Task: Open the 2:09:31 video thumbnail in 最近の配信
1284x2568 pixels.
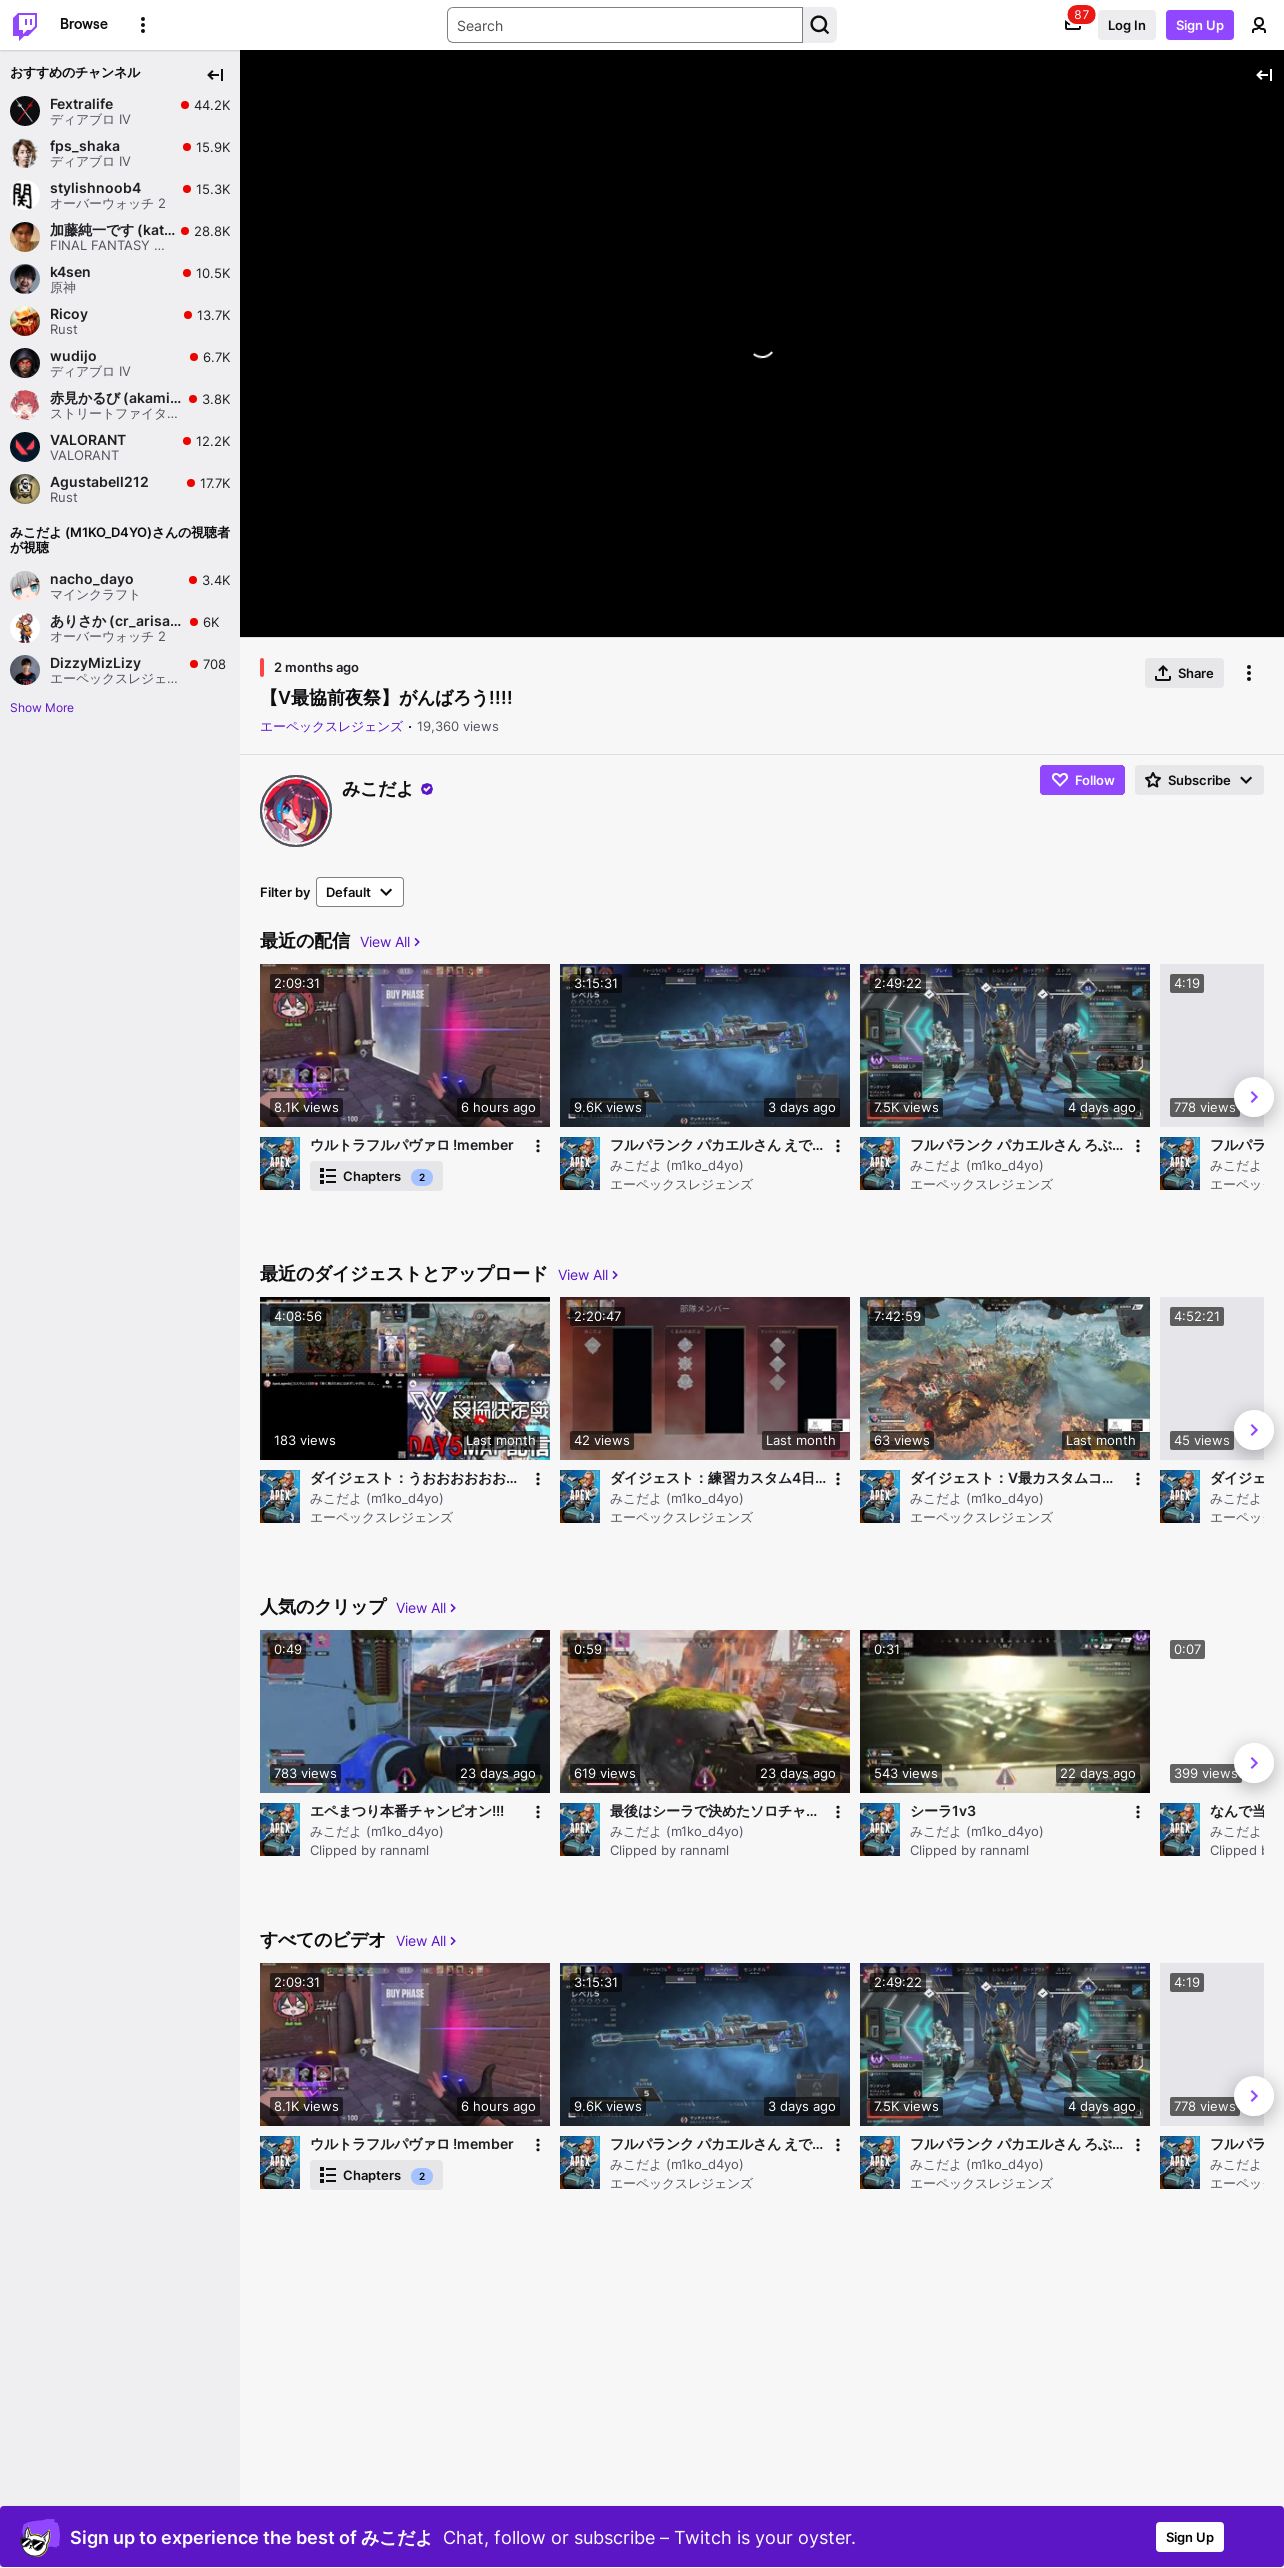Action: tap(405, 1045)
